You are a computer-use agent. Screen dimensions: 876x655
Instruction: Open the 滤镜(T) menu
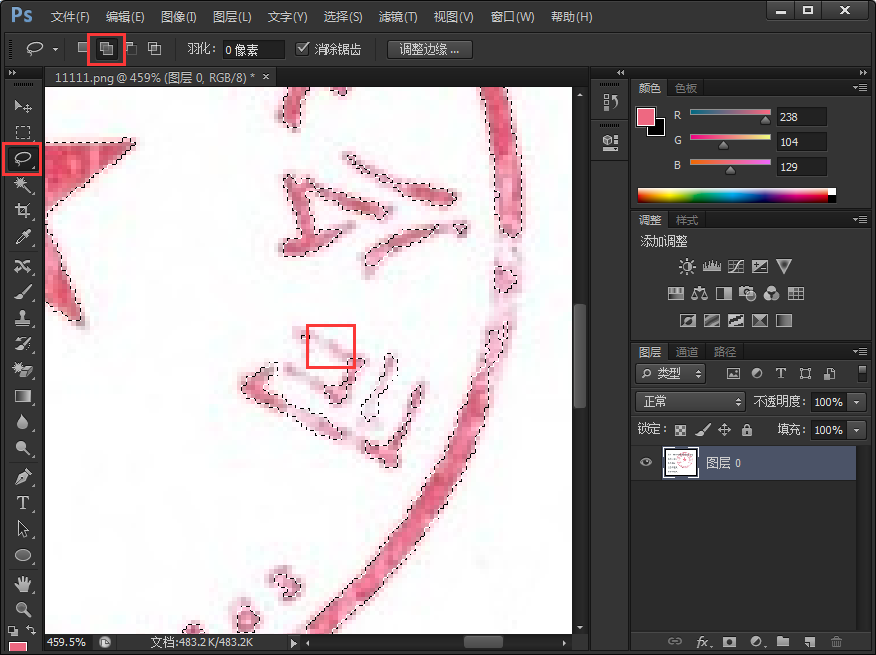(x=398, y=17)
